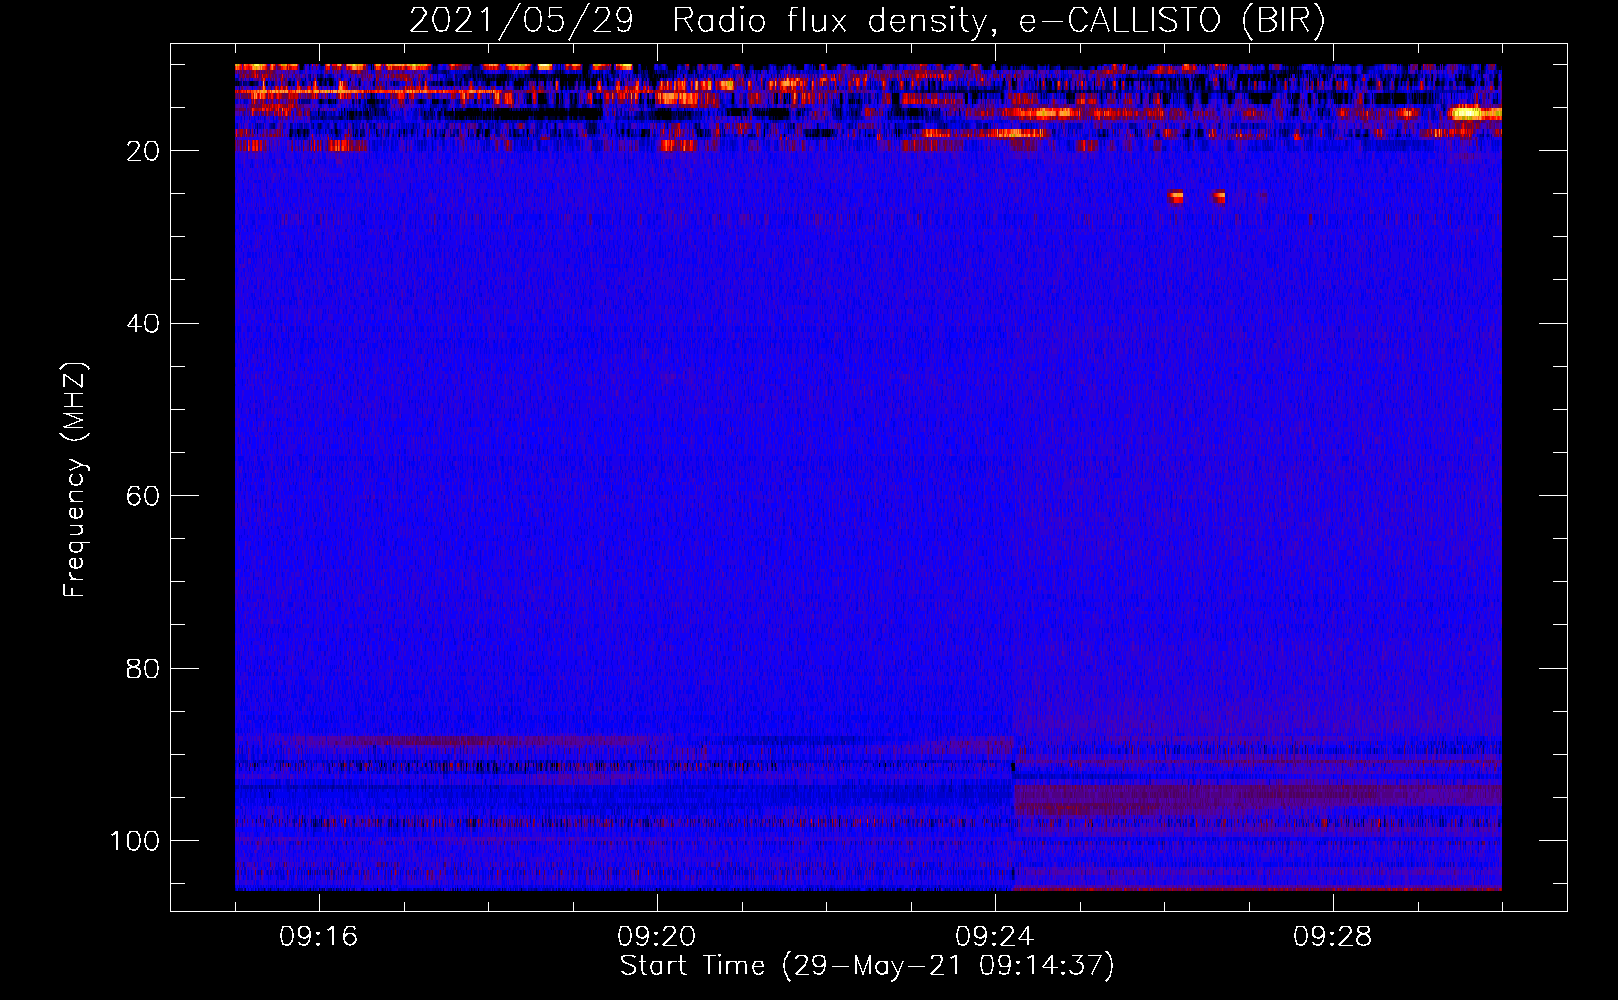Click the 'Start Time (29-May-21 09:14:37)' label
Viewport: 1618px width, 1000px height.
pos(867,966)
